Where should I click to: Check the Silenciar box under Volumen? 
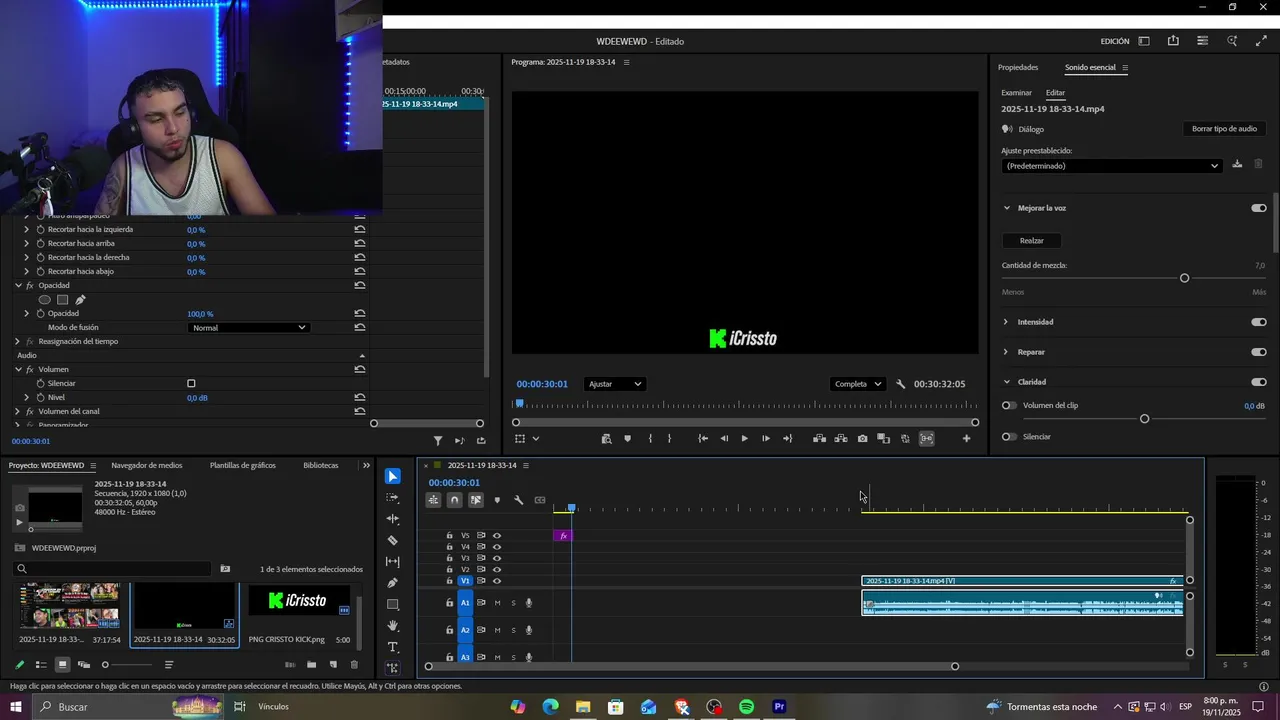click(191, 384)
